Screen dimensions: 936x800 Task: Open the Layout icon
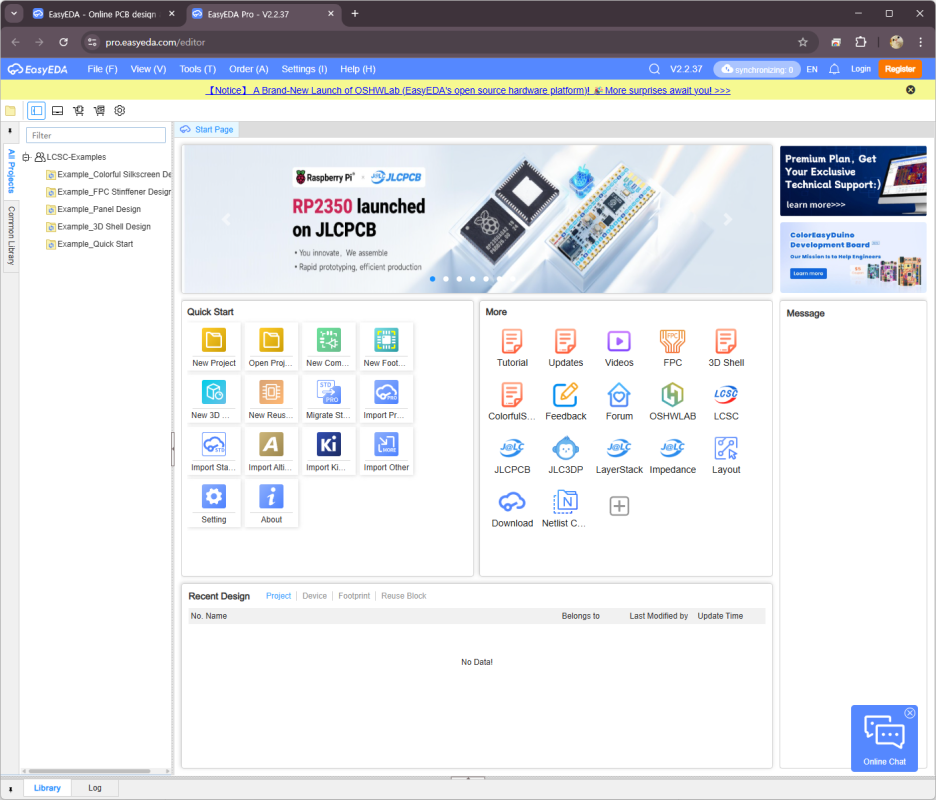point(726,449)
